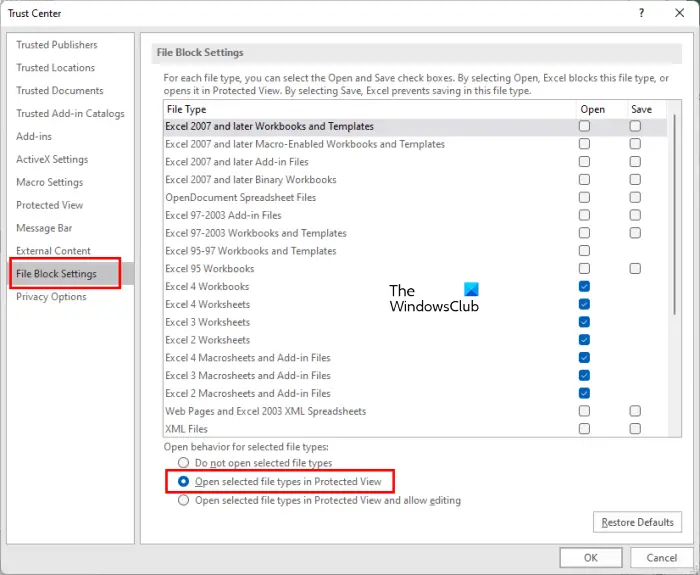
Task: Check Save for OpenDocument Spreadsheet Files
Action: coord(635,197)
